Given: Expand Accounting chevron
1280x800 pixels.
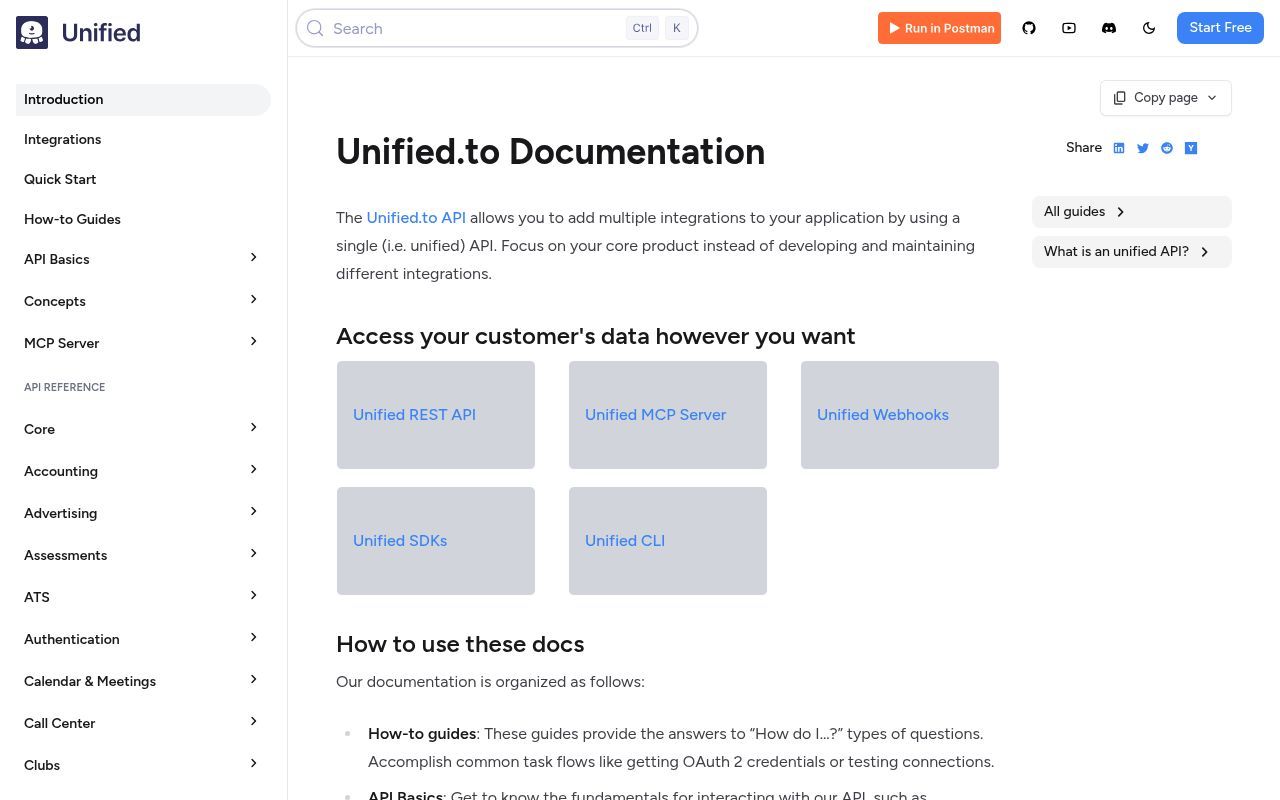Looking at the screenshot, I should [x=253, y=470].
